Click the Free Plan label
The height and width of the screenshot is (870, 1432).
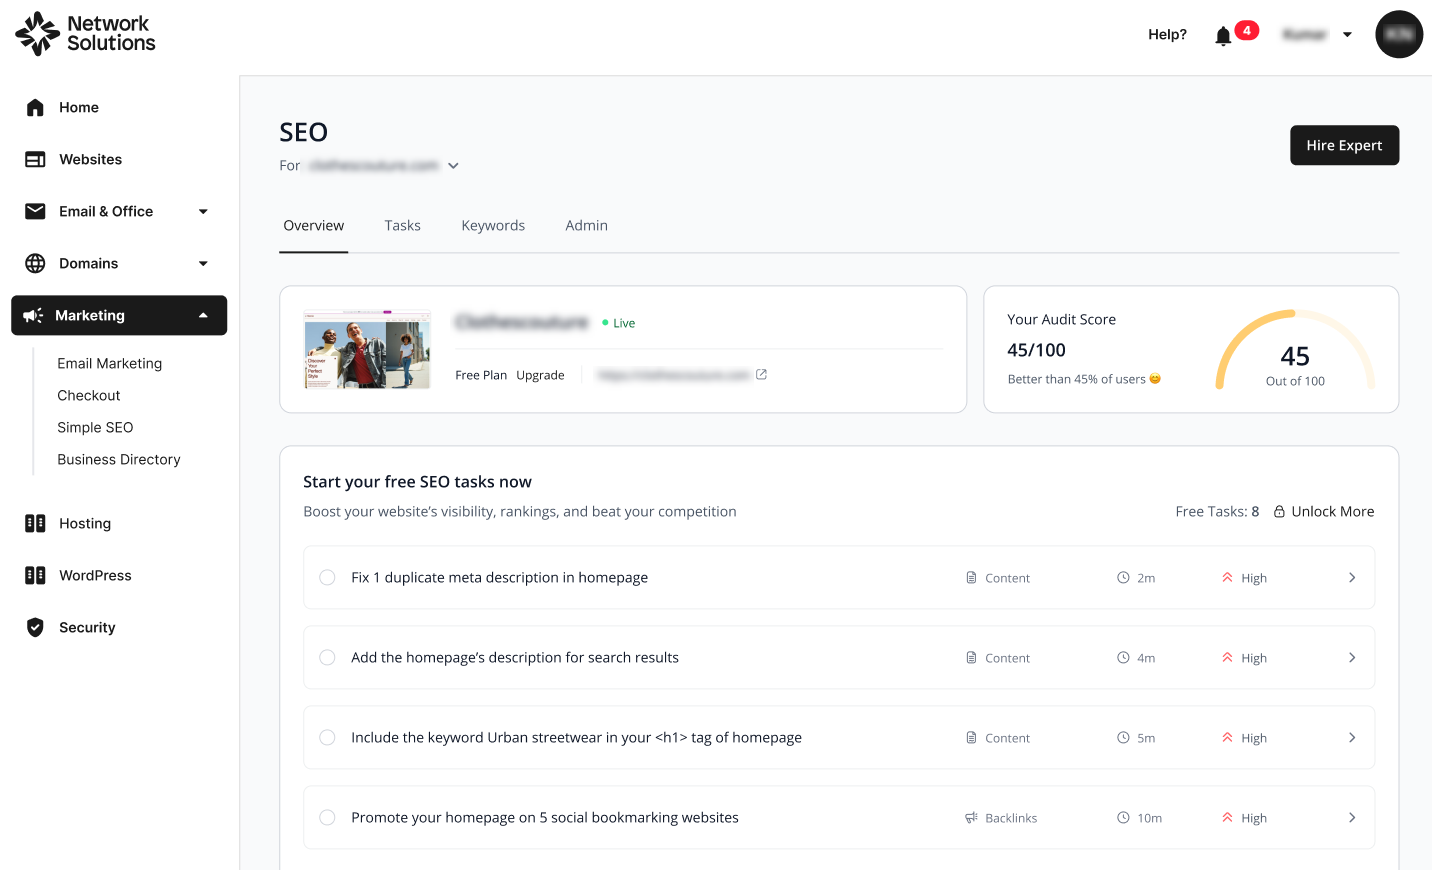coord(481,375)
